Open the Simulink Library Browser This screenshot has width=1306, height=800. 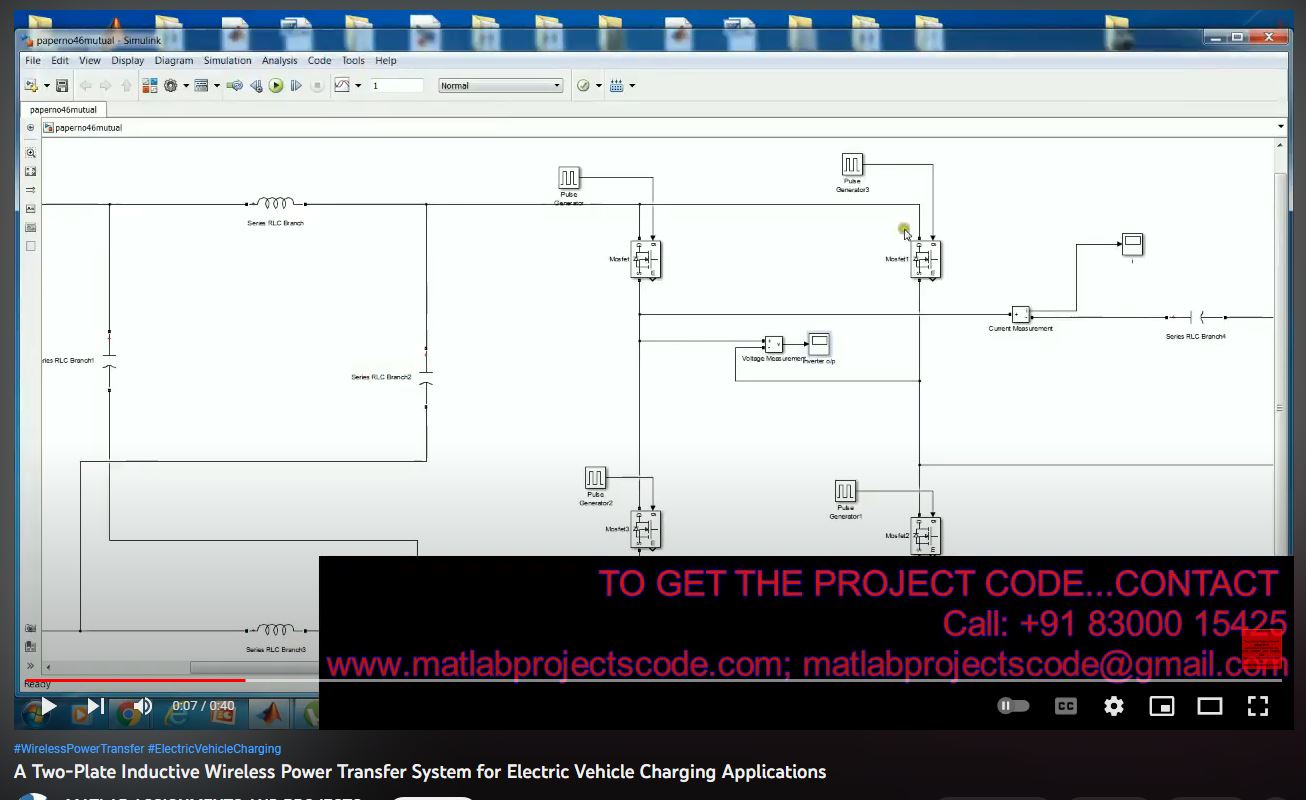149,86
